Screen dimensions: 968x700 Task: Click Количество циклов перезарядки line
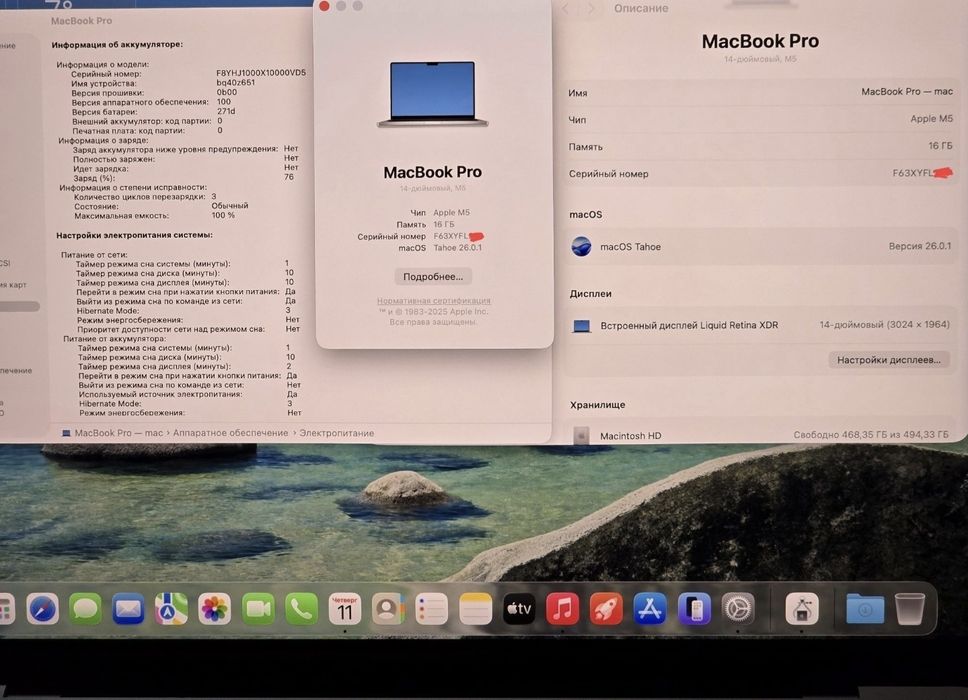[145, 196]
